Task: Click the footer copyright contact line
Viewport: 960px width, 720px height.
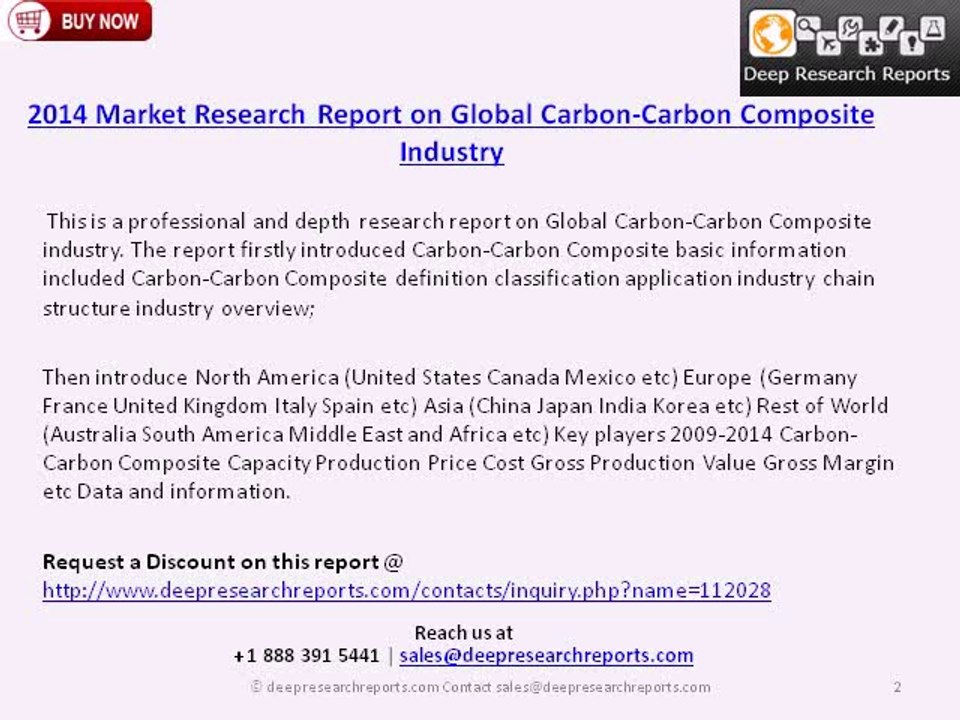Action: pyautogui.click(x=481, y=687)
